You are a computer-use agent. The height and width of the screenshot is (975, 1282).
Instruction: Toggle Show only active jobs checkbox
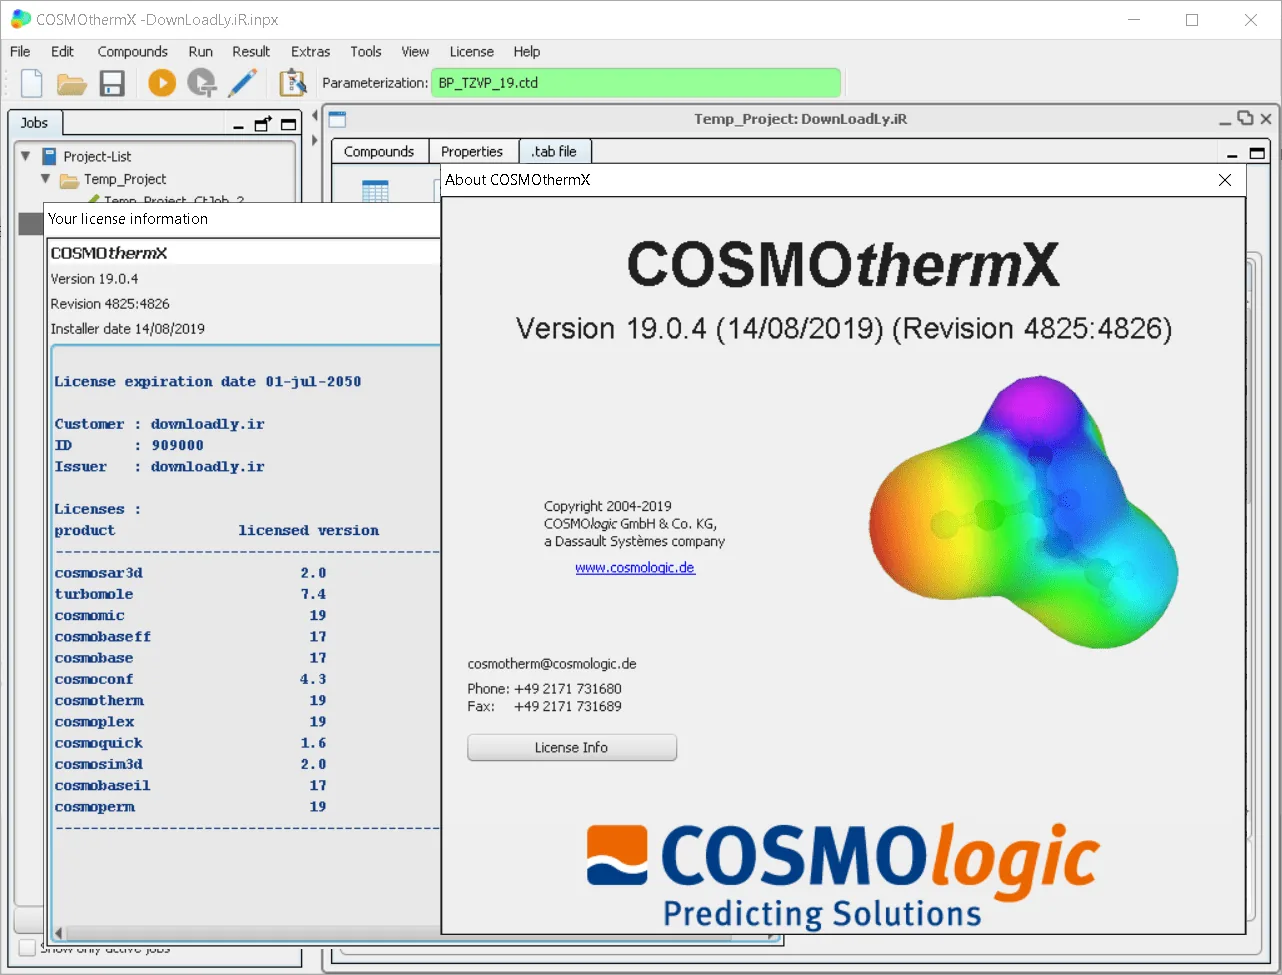click(x=27, y=947)
